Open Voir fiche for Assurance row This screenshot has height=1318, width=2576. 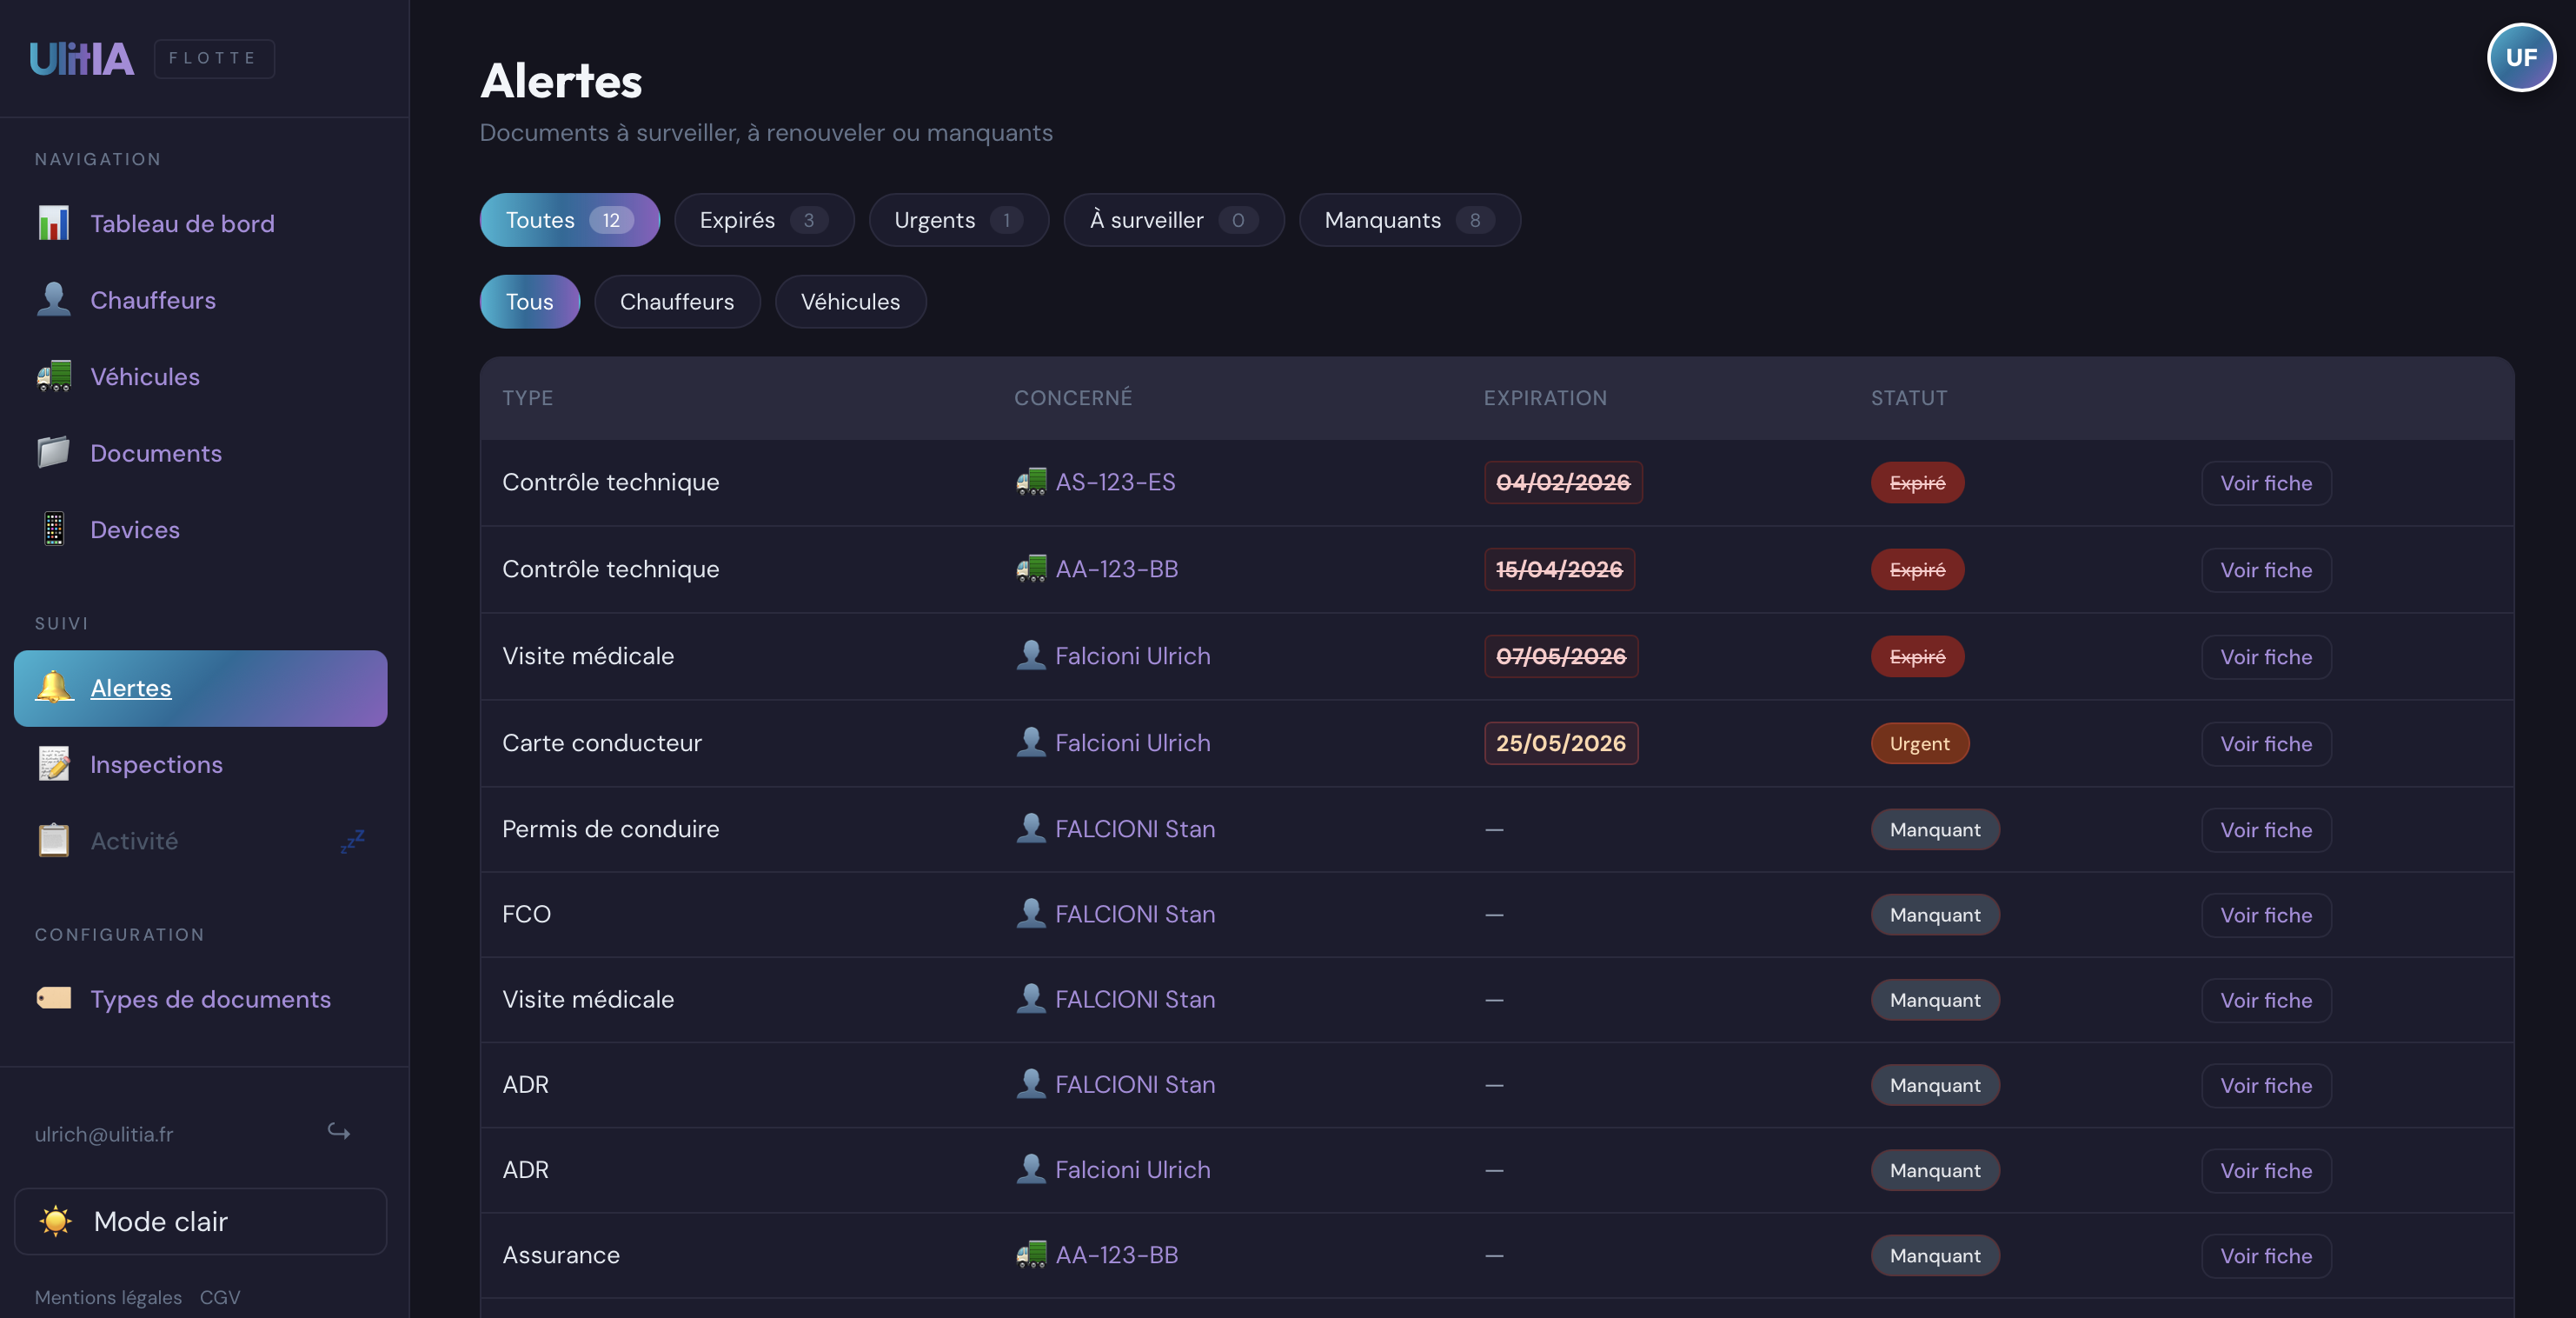tap(2266, 1256)
